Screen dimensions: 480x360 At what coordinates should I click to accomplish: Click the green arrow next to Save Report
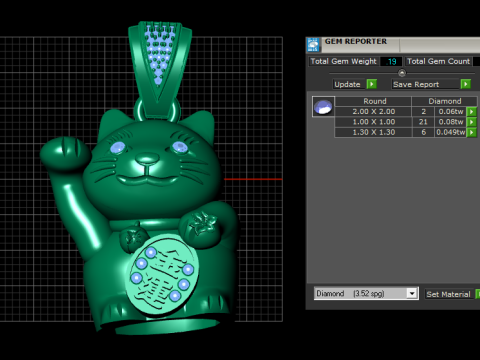pos(466,84)
